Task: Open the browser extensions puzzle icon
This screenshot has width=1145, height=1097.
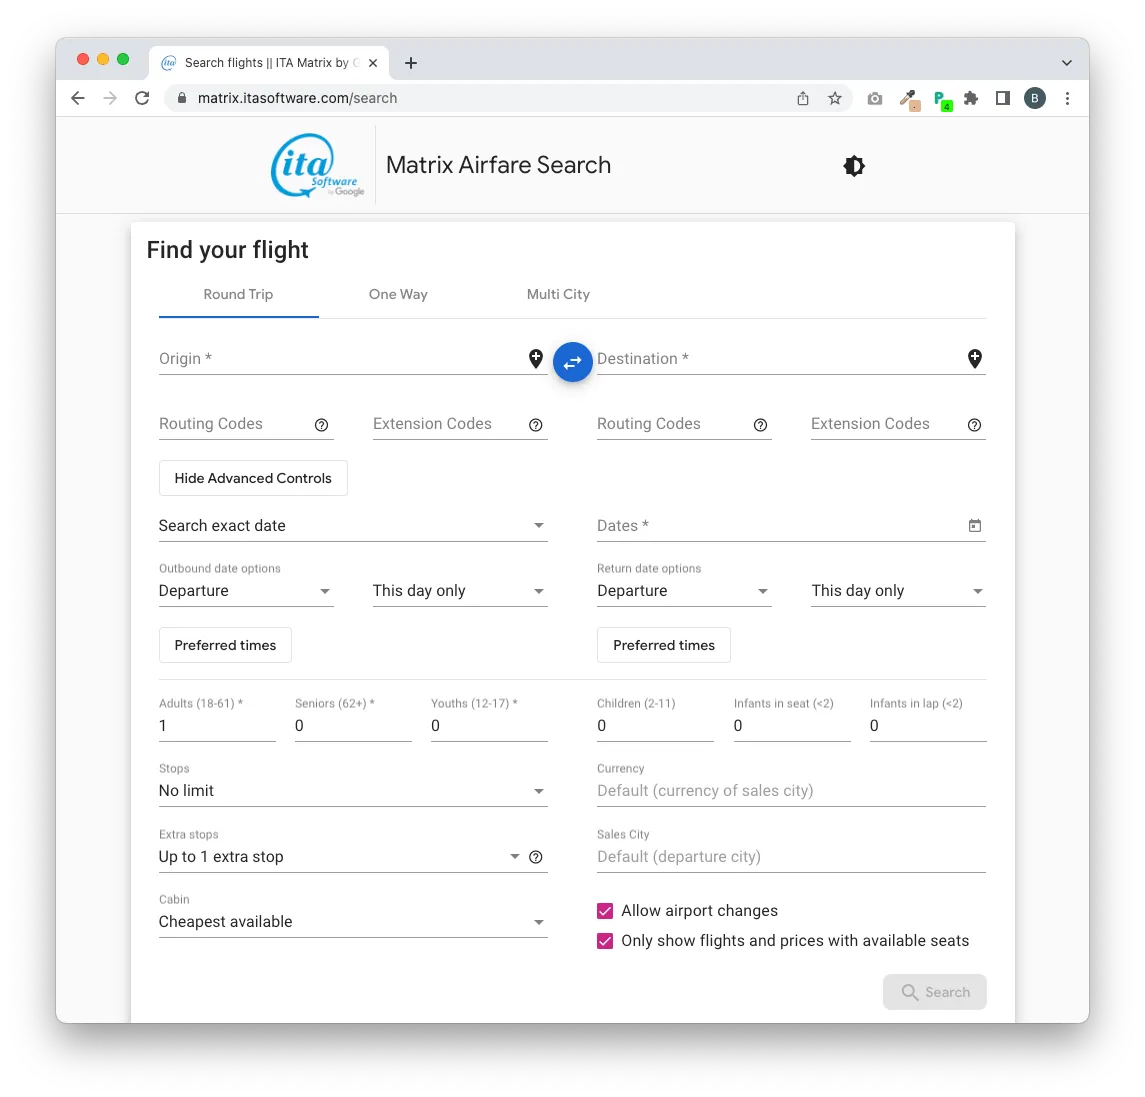Action: point(970,98)
